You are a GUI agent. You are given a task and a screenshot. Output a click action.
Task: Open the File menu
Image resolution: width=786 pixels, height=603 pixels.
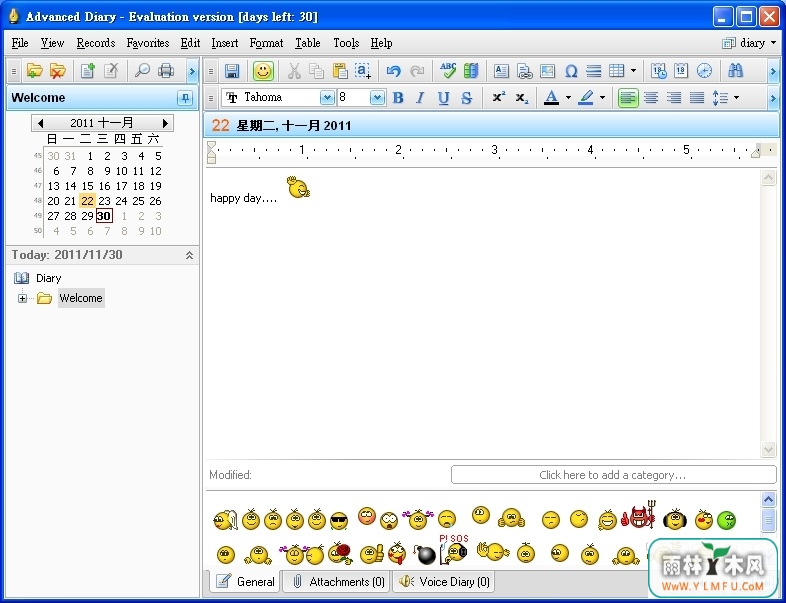click(20, 43)
